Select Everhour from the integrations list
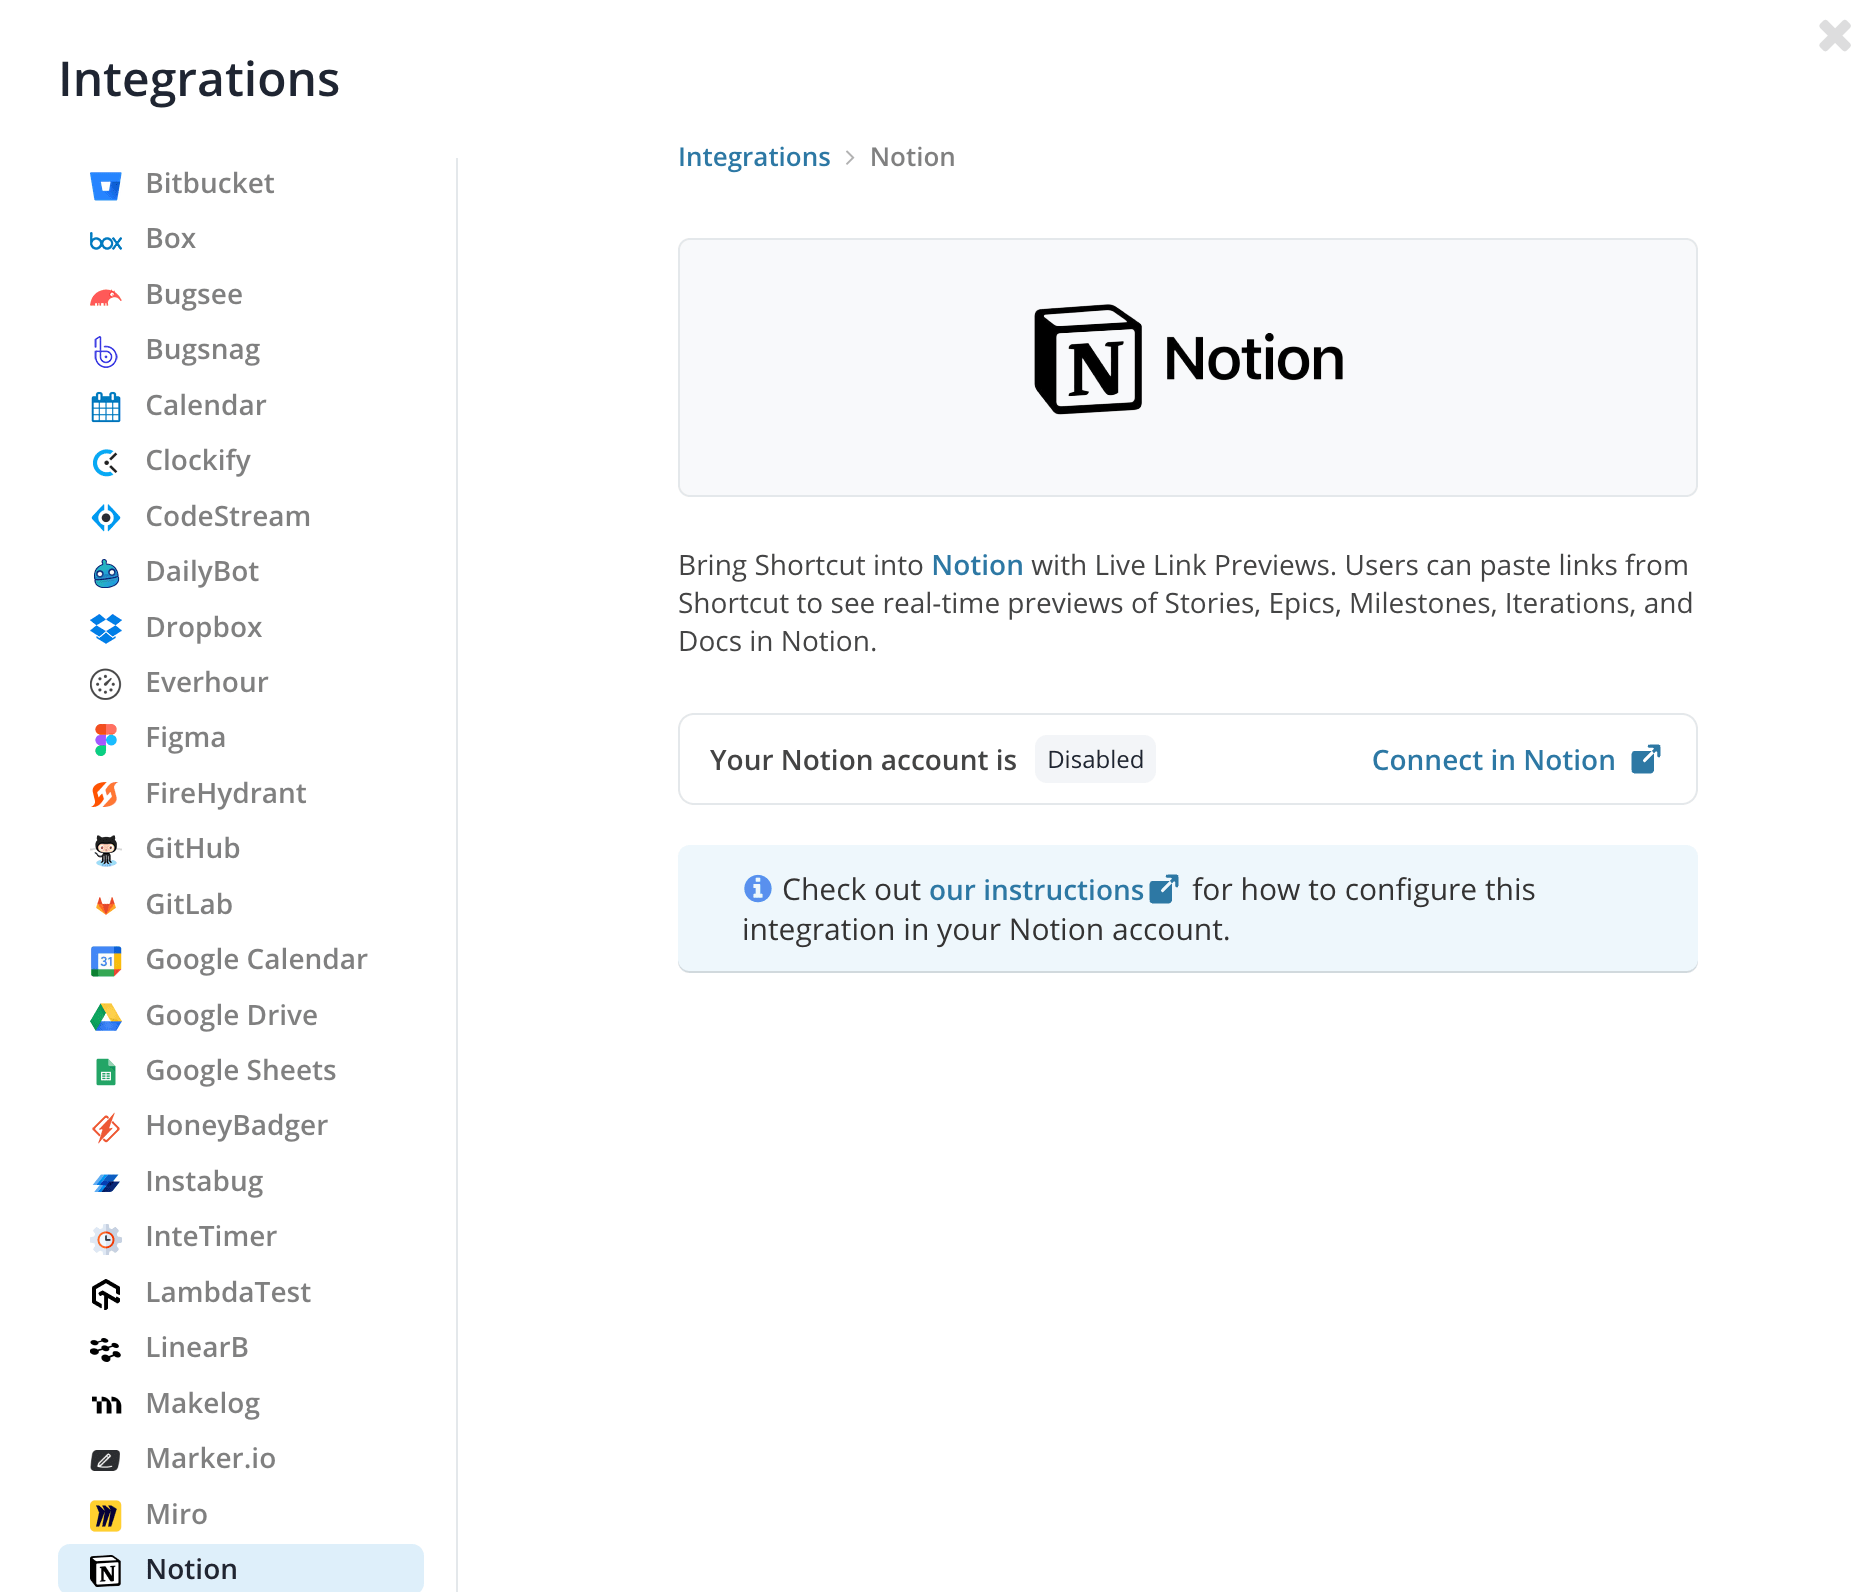 [x=206, y=682]
